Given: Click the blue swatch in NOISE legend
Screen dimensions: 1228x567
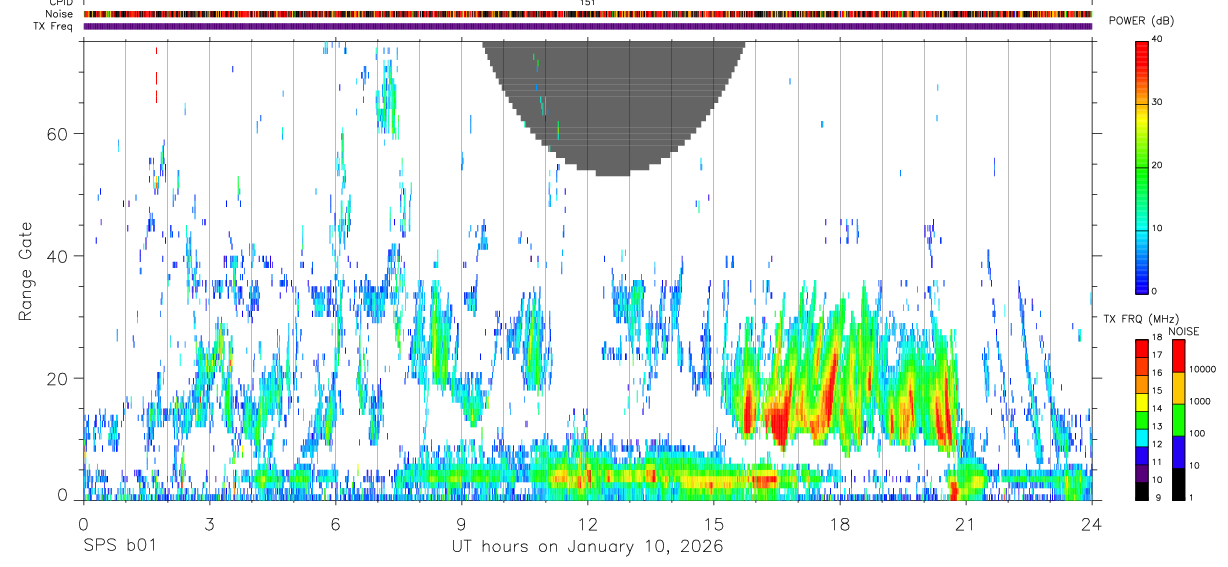Looking at the screenshot, I should [1179, 452].
